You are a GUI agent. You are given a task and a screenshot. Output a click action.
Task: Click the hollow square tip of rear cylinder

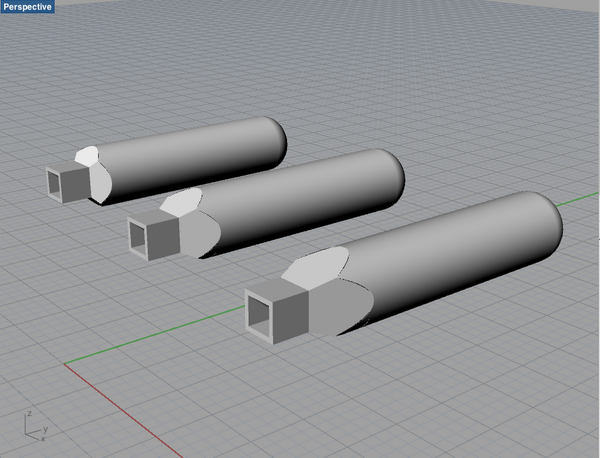[67, 182]
